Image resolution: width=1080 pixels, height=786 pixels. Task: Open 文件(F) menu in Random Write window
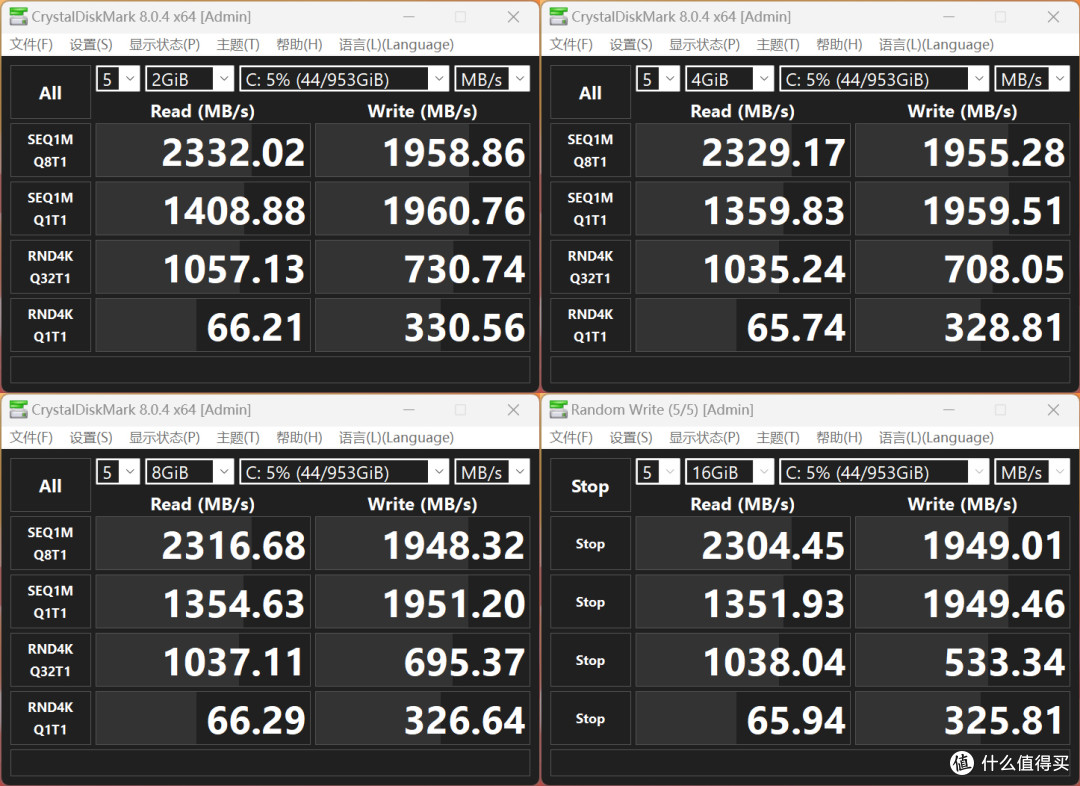(x=571, y=437)
